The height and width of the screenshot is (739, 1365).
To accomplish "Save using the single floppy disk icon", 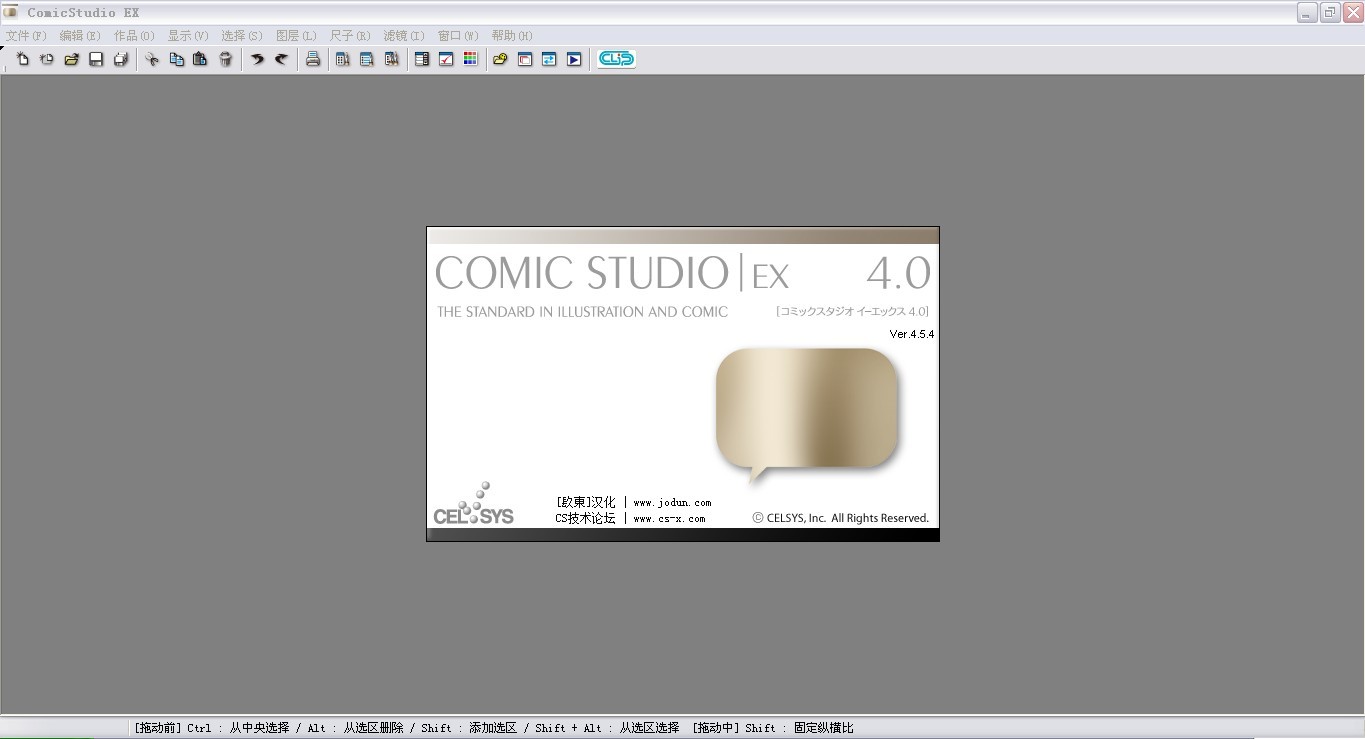I will pos(96,59).
